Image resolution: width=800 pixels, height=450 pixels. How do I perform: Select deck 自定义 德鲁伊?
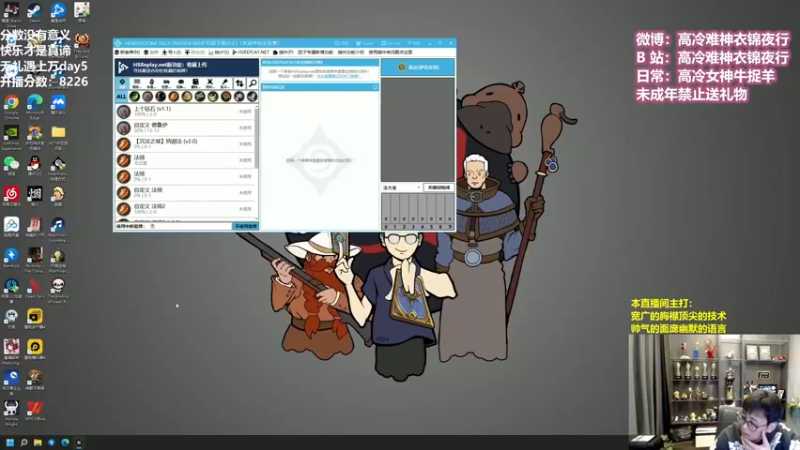(x=185, y=128)
